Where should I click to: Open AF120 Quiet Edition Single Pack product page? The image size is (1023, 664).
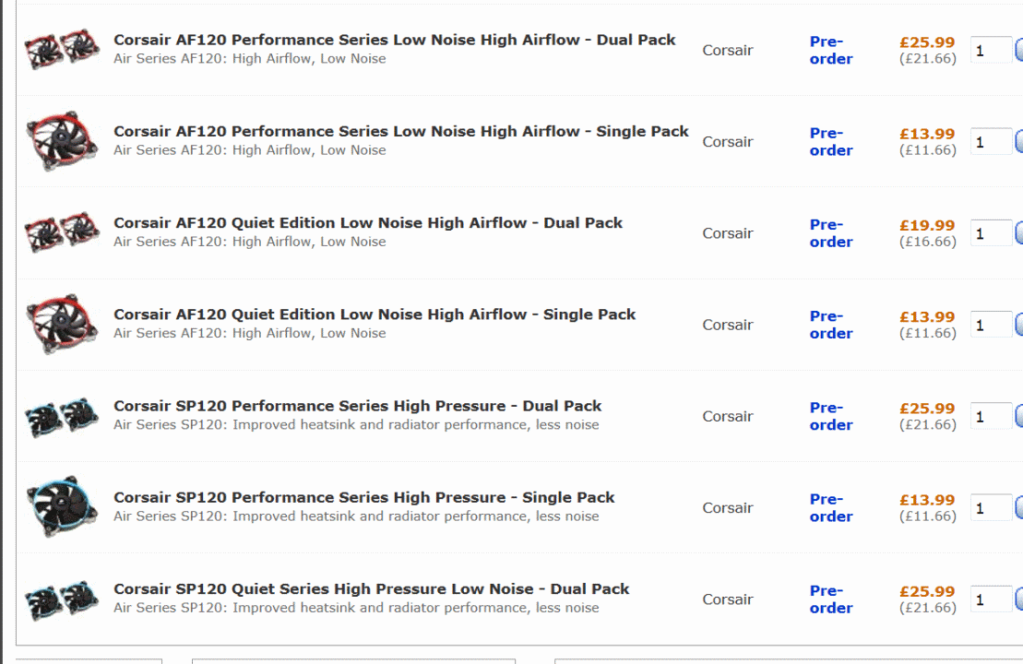tap(374, 314)
